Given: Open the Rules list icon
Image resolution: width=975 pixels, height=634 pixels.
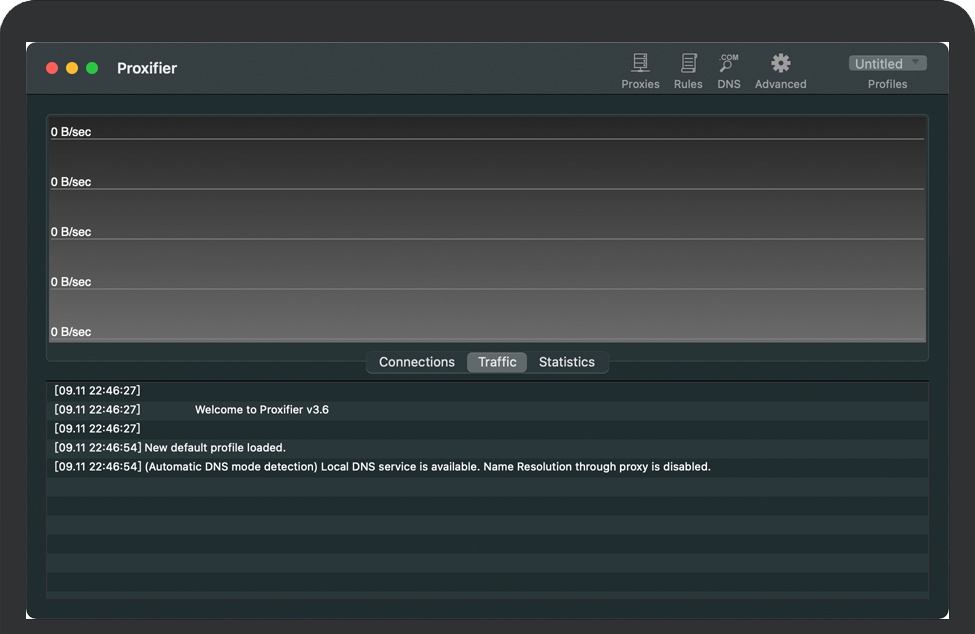Looking at the screenshot, I should (688, 64).
